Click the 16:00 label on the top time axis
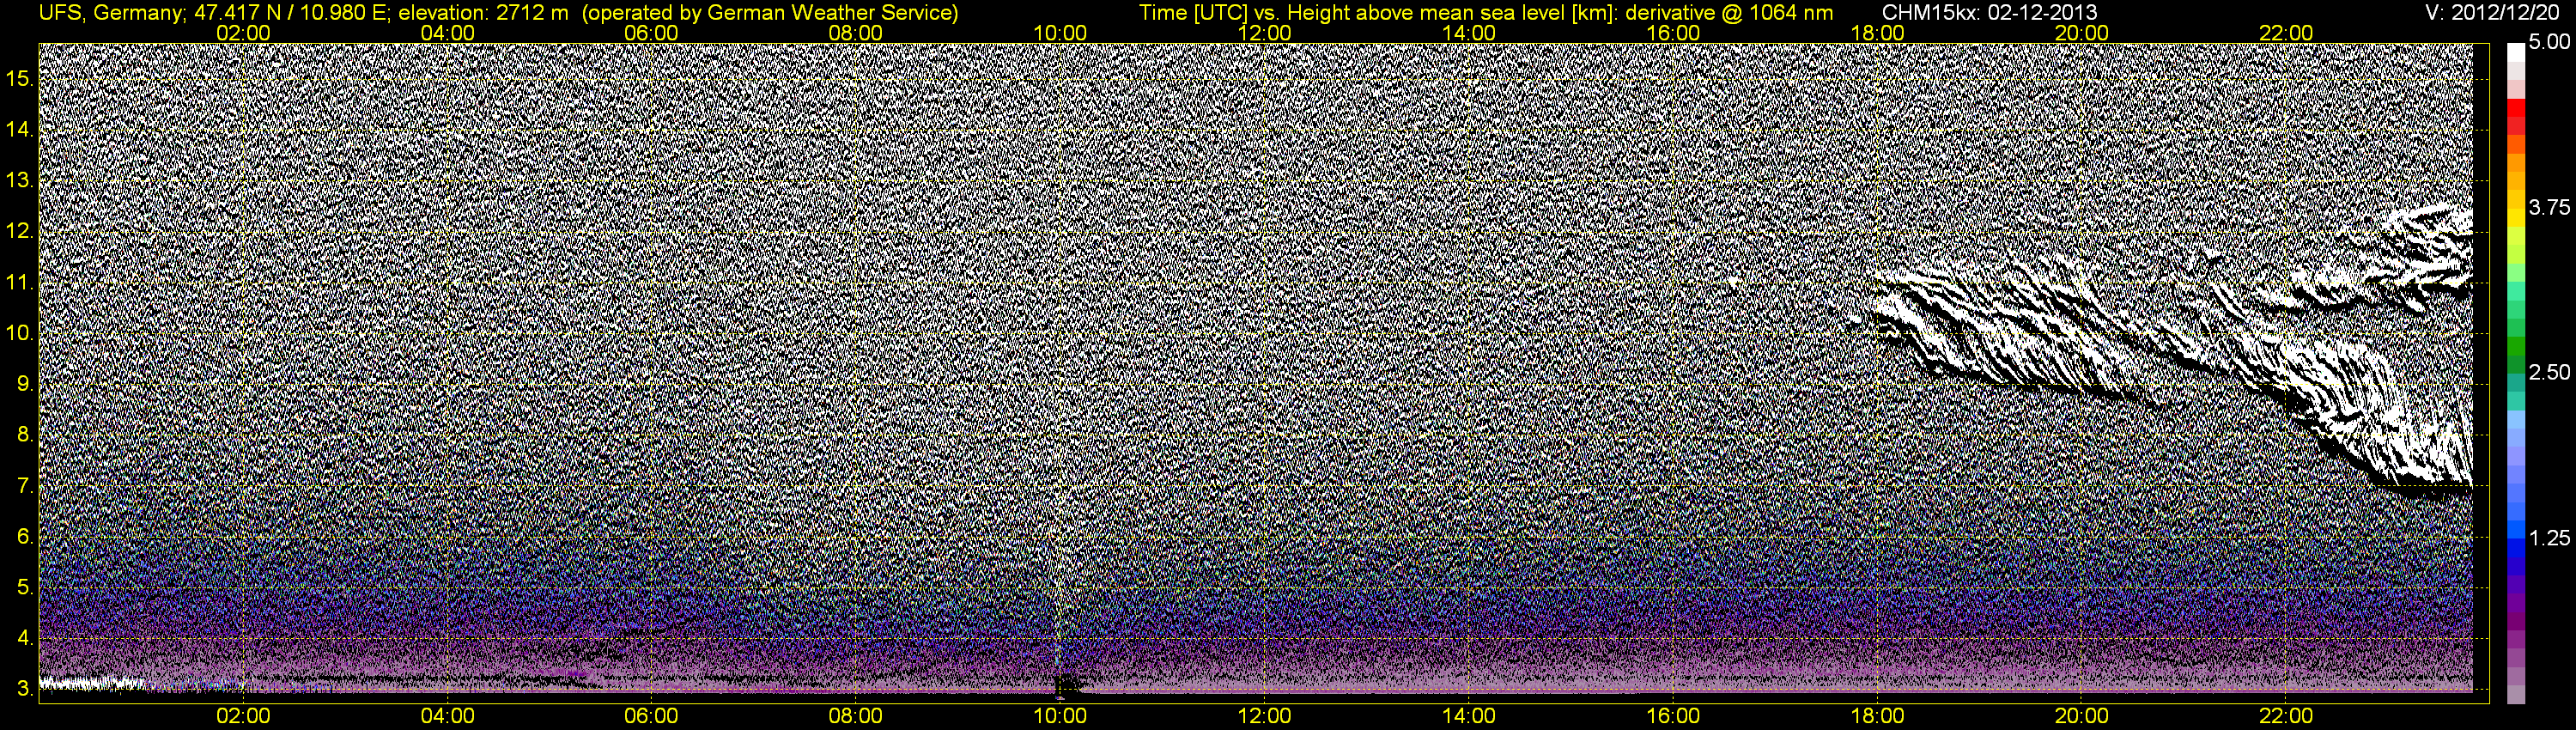Screen dimensions: 2576x730 [x=1673, y=33]
